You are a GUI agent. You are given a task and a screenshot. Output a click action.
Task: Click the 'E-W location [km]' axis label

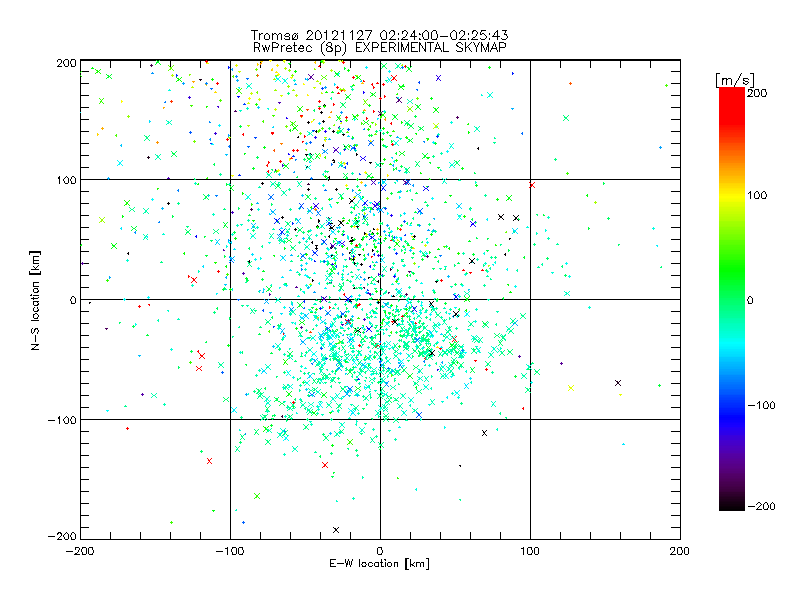379,564
